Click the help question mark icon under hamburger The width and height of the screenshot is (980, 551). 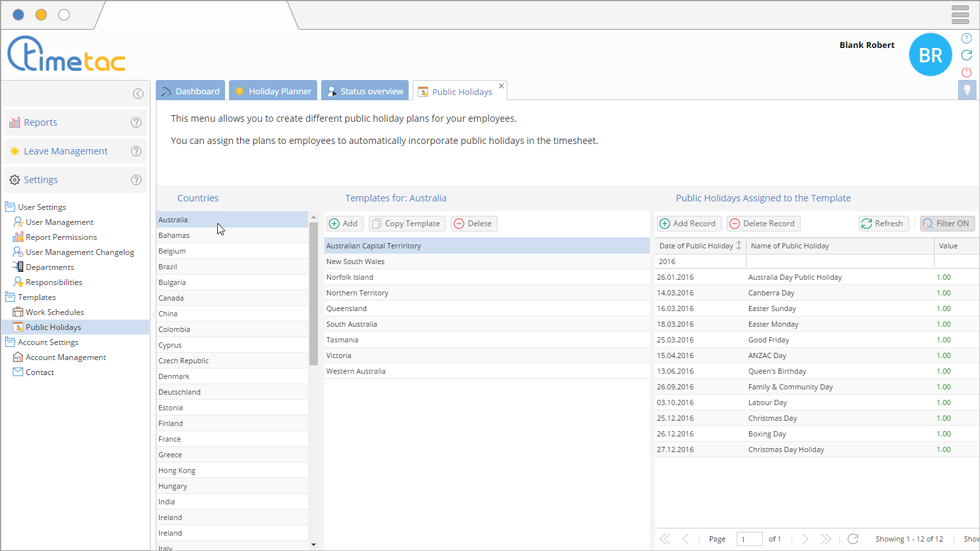coord(966,38)
